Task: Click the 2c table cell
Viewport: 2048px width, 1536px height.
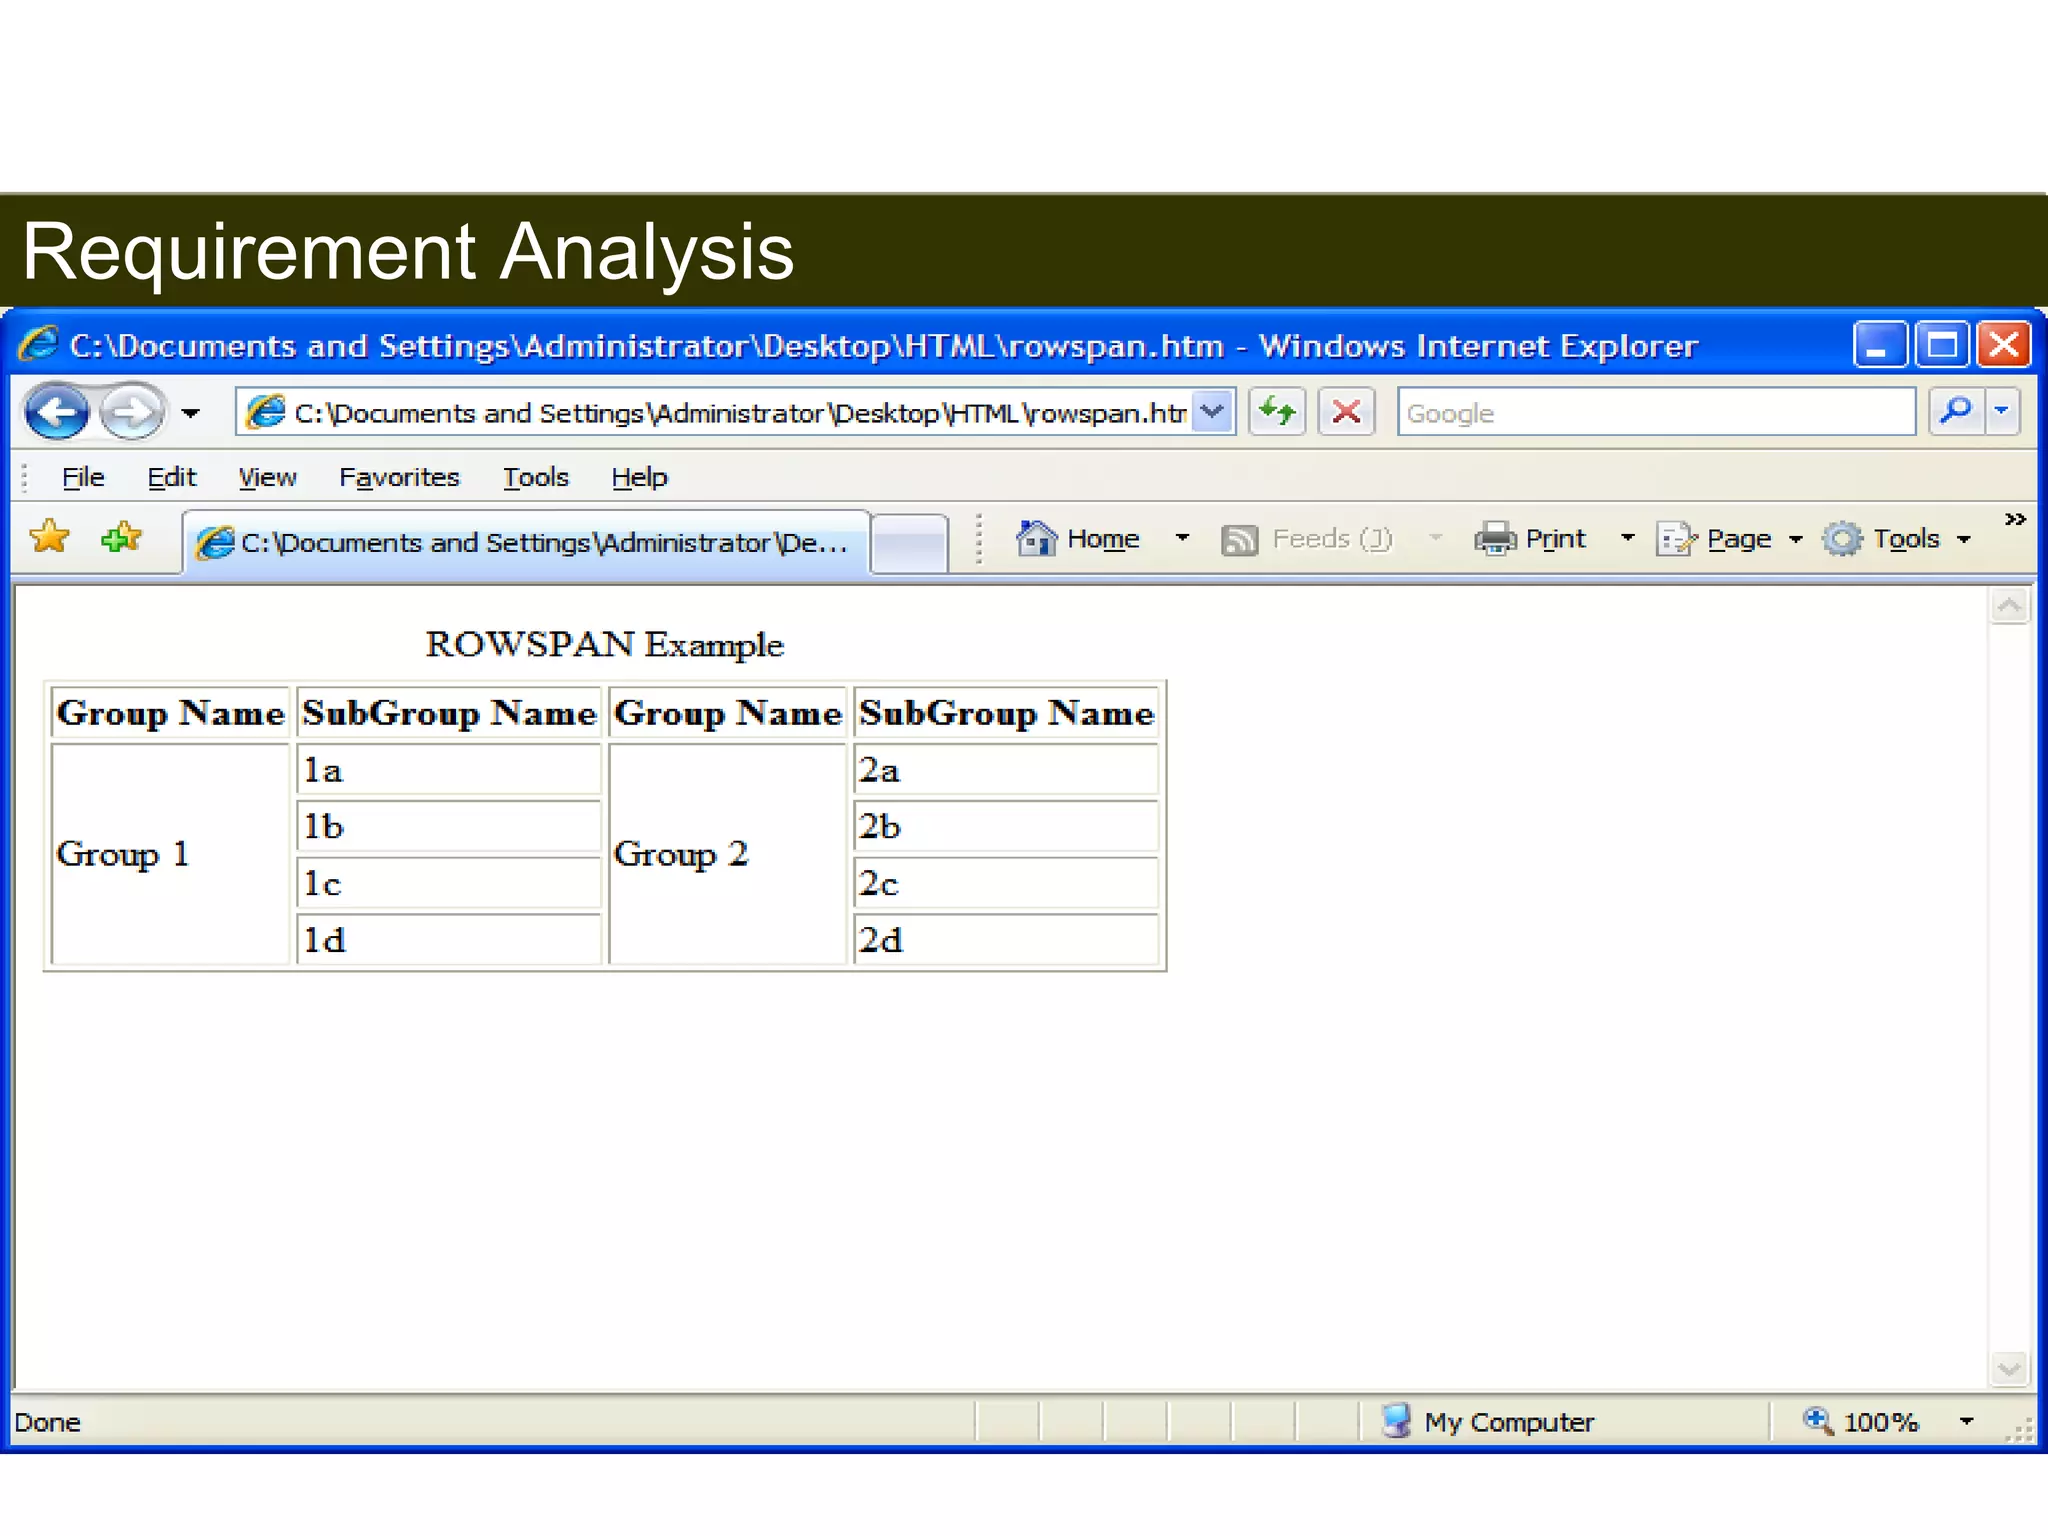Action: pyautogui.click(x=1006, y=883)
